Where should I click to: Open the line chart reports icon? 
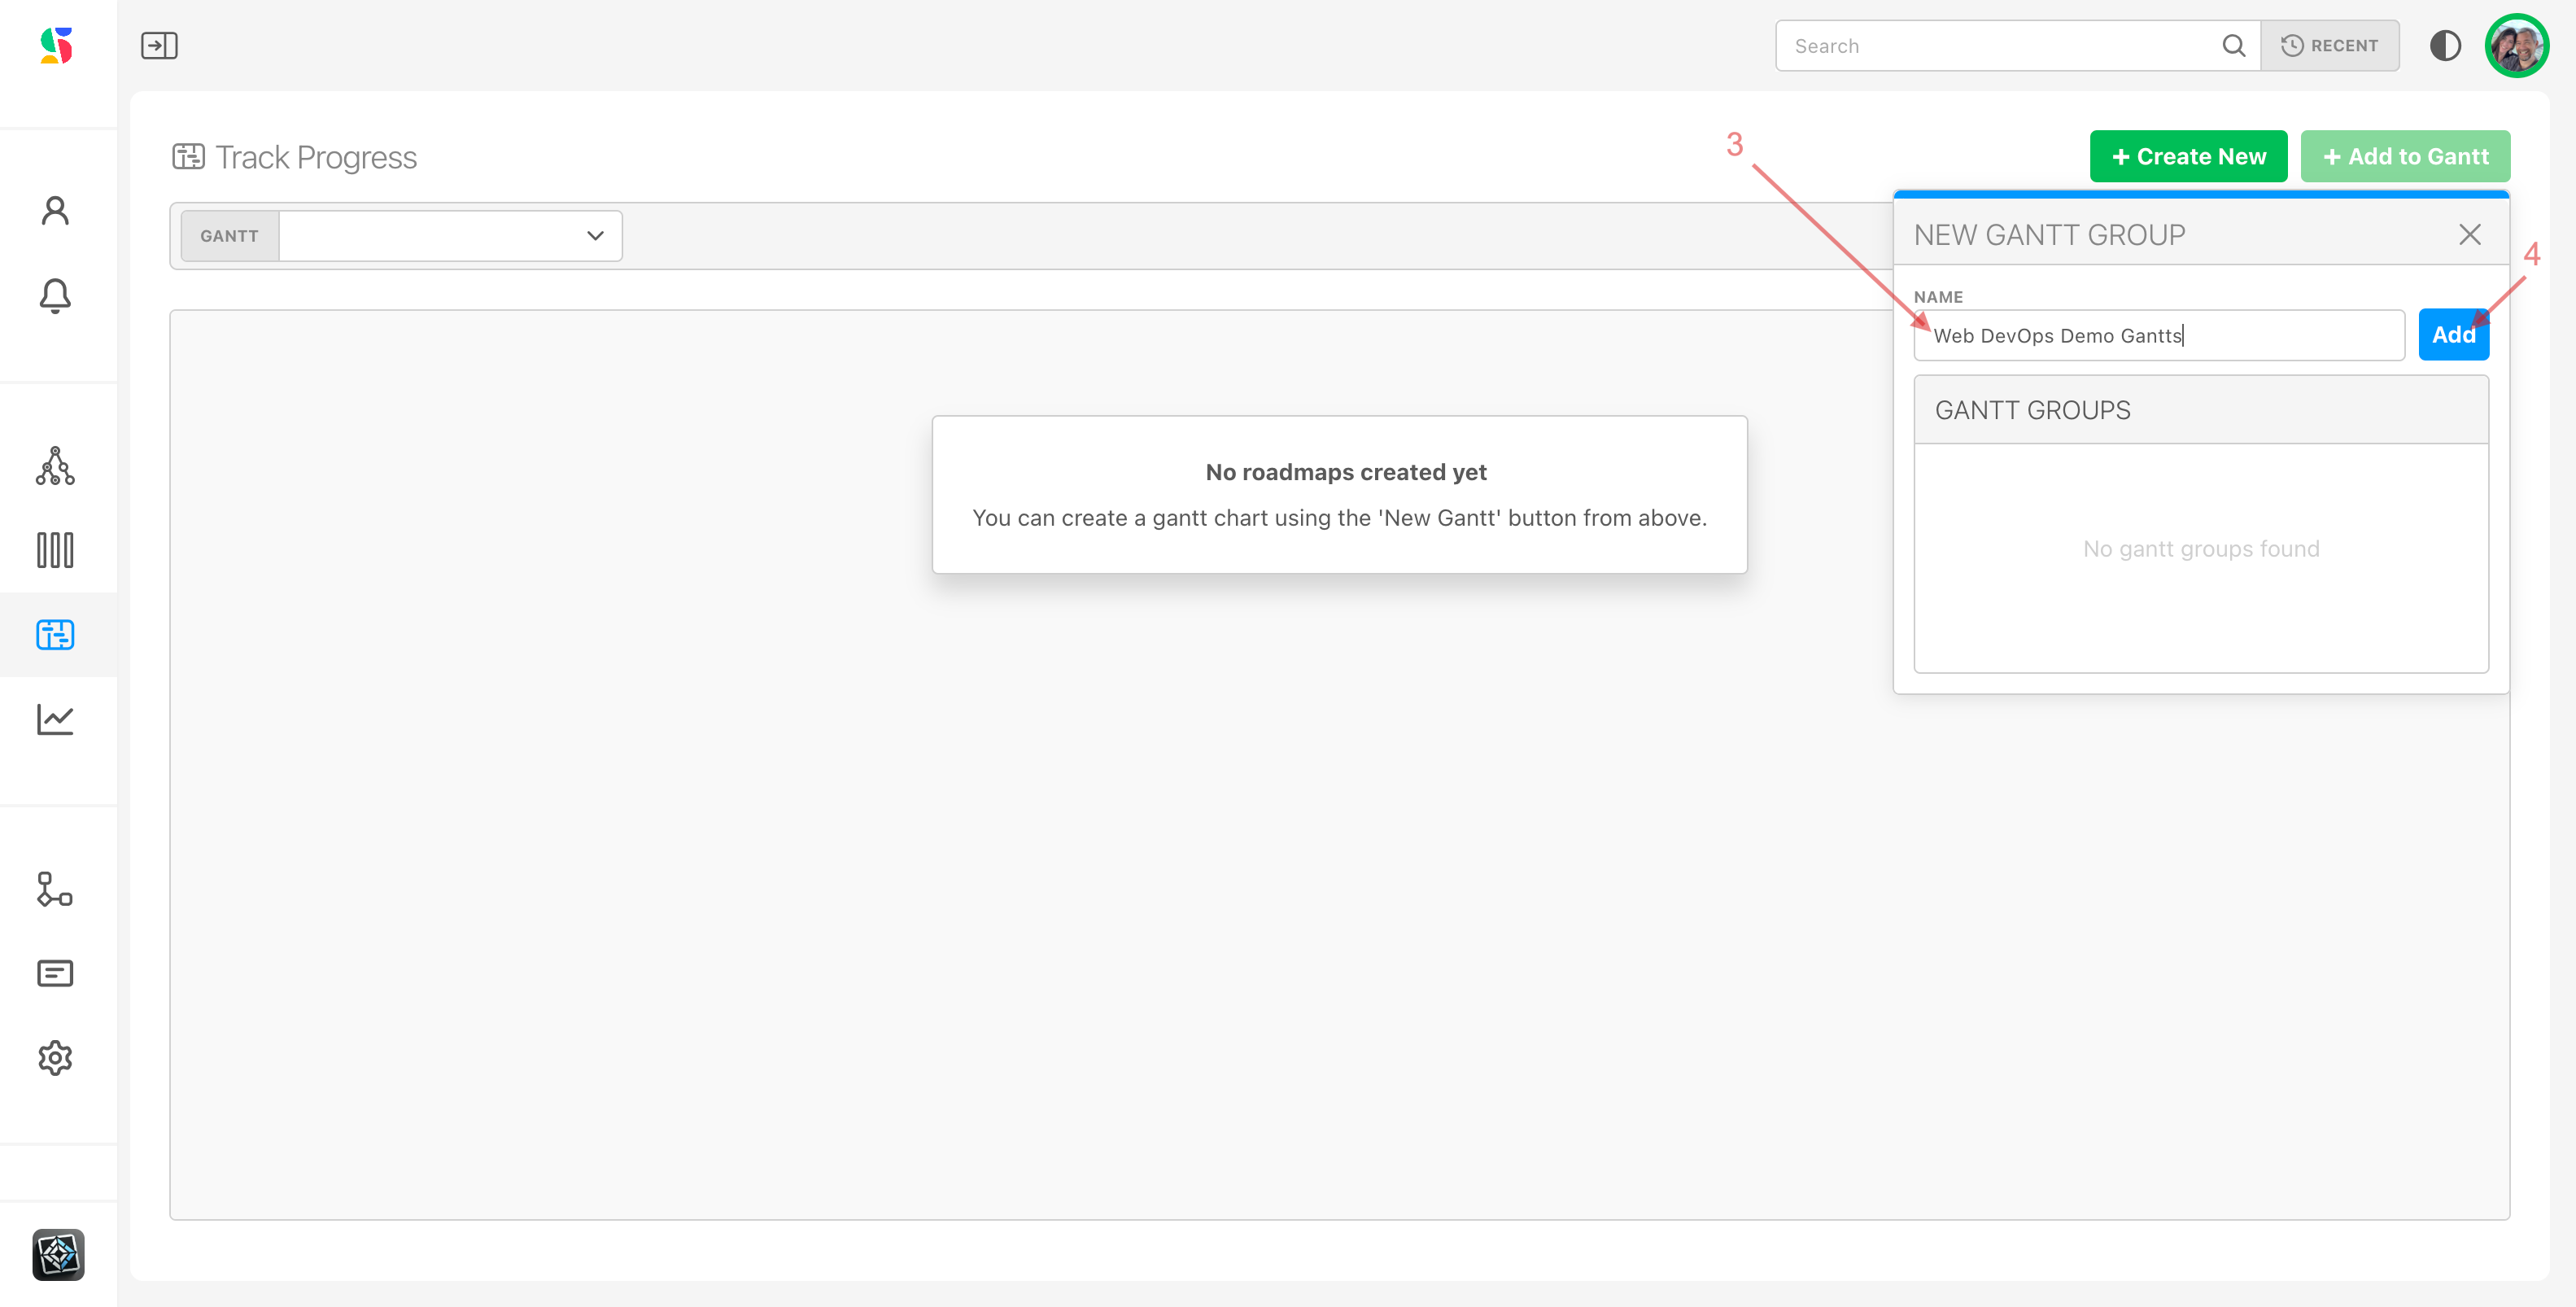[55, 719]
